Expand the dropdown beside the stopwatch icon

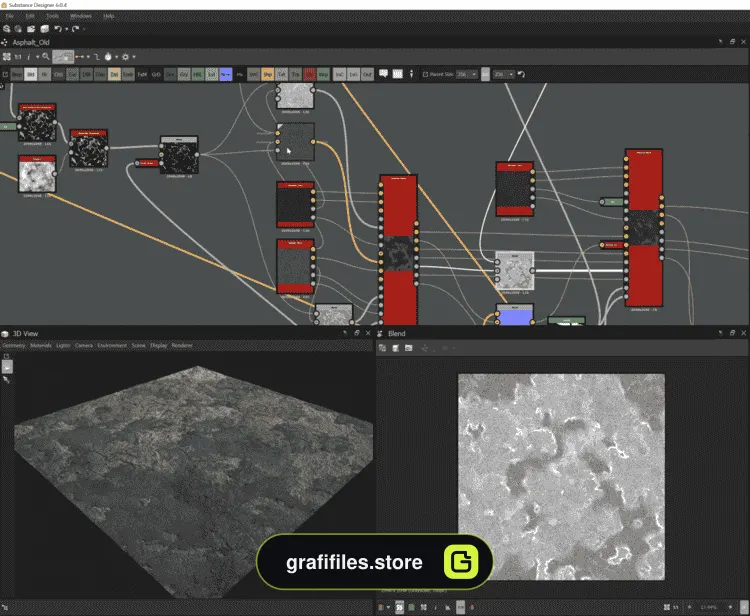pyautogui.click(x=116, y=57)
